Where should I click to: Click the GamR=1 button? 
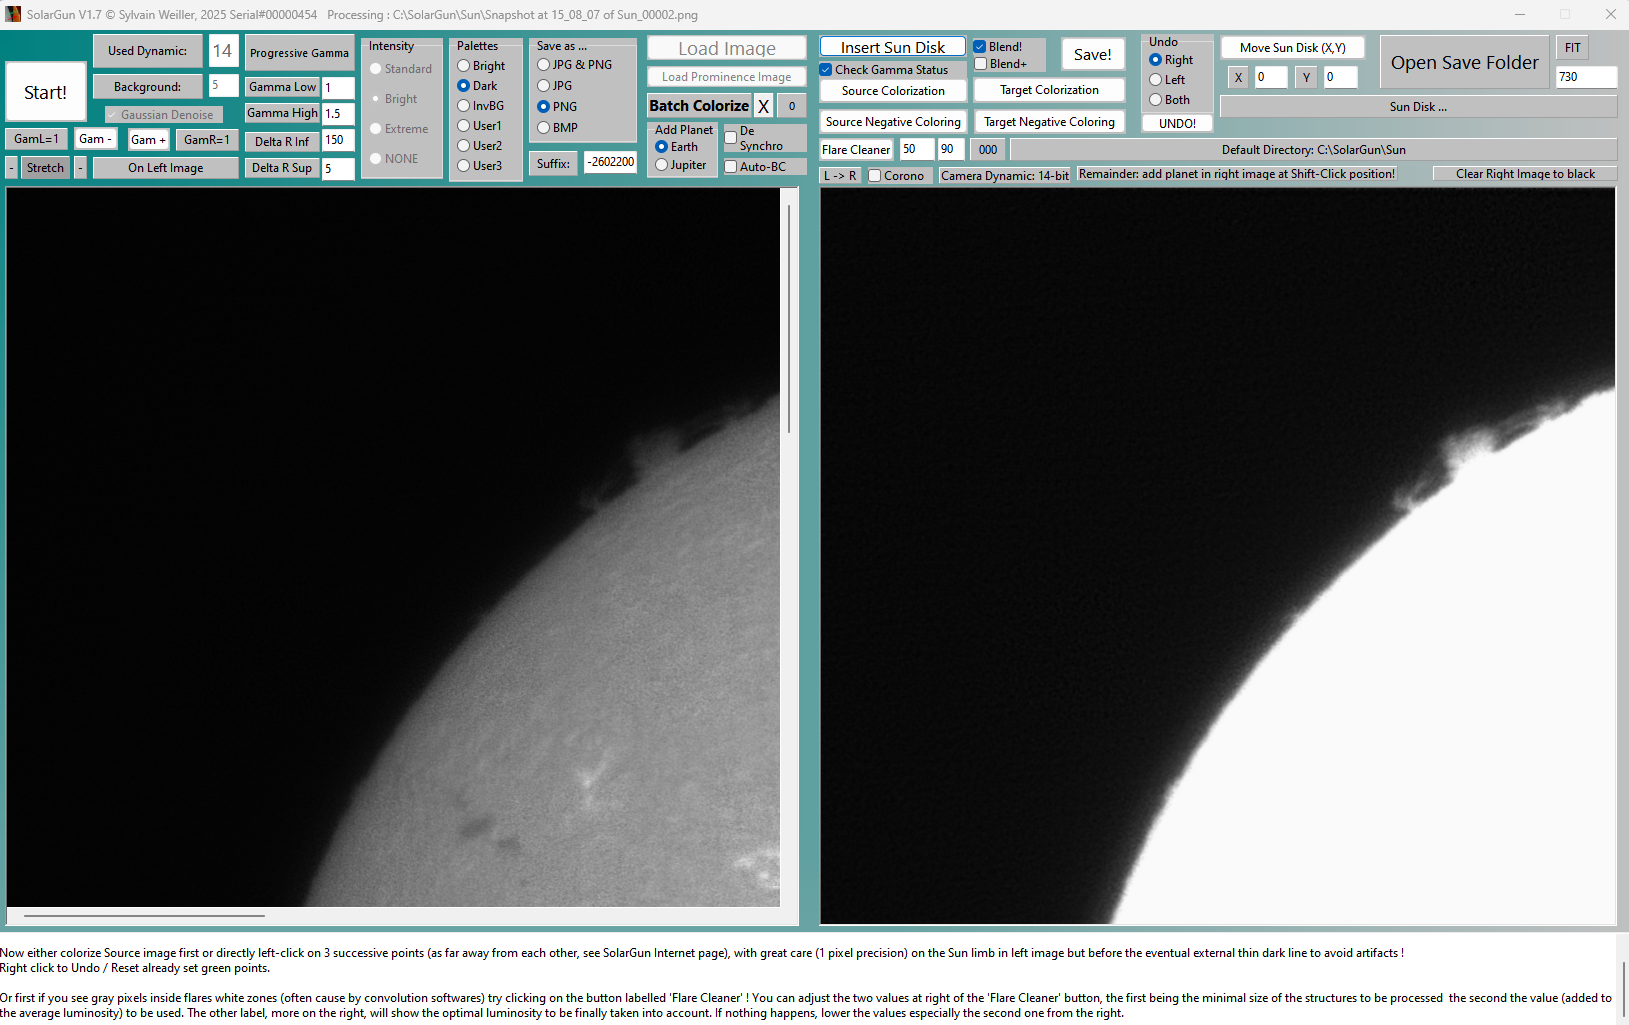point(207,139)
